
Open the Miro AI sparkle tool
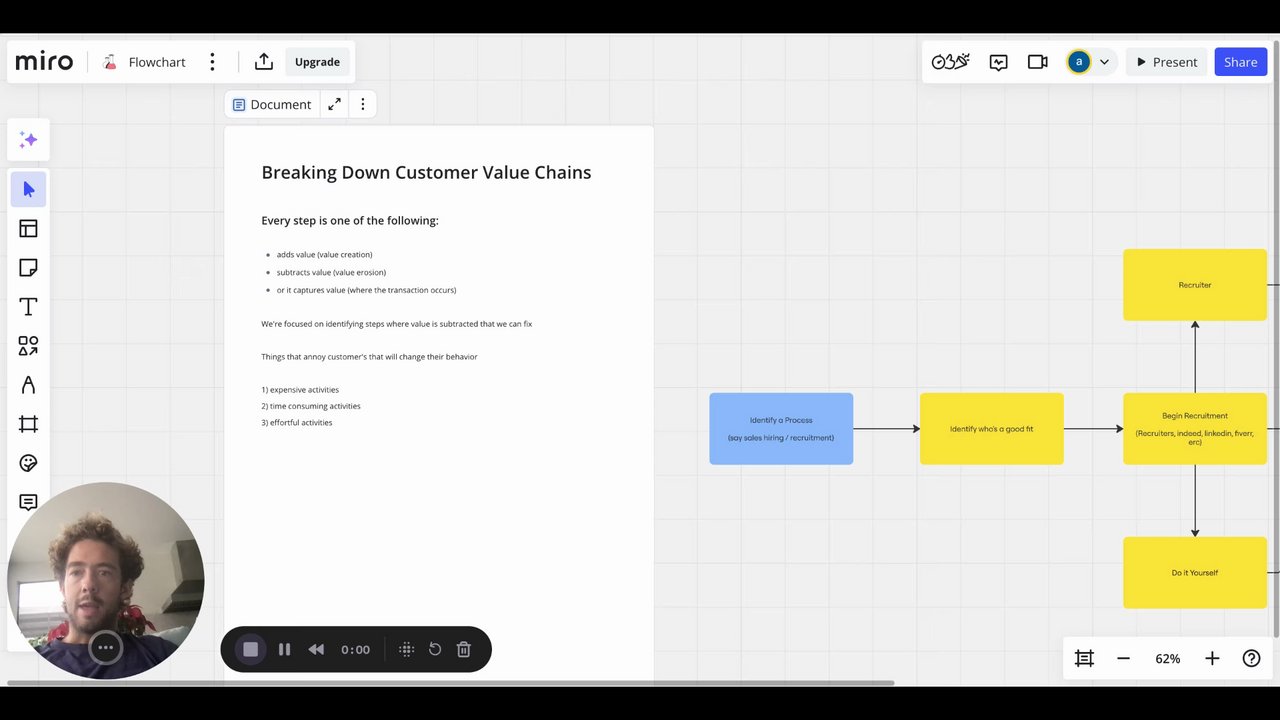[x=28, y=140]
